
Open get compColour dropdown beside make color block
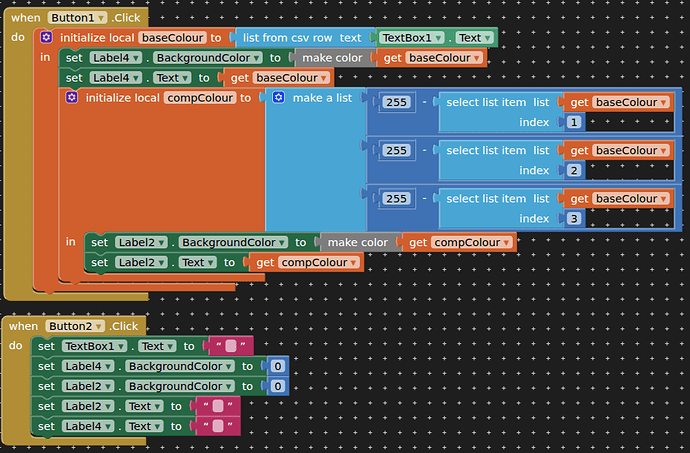[461, 242]
